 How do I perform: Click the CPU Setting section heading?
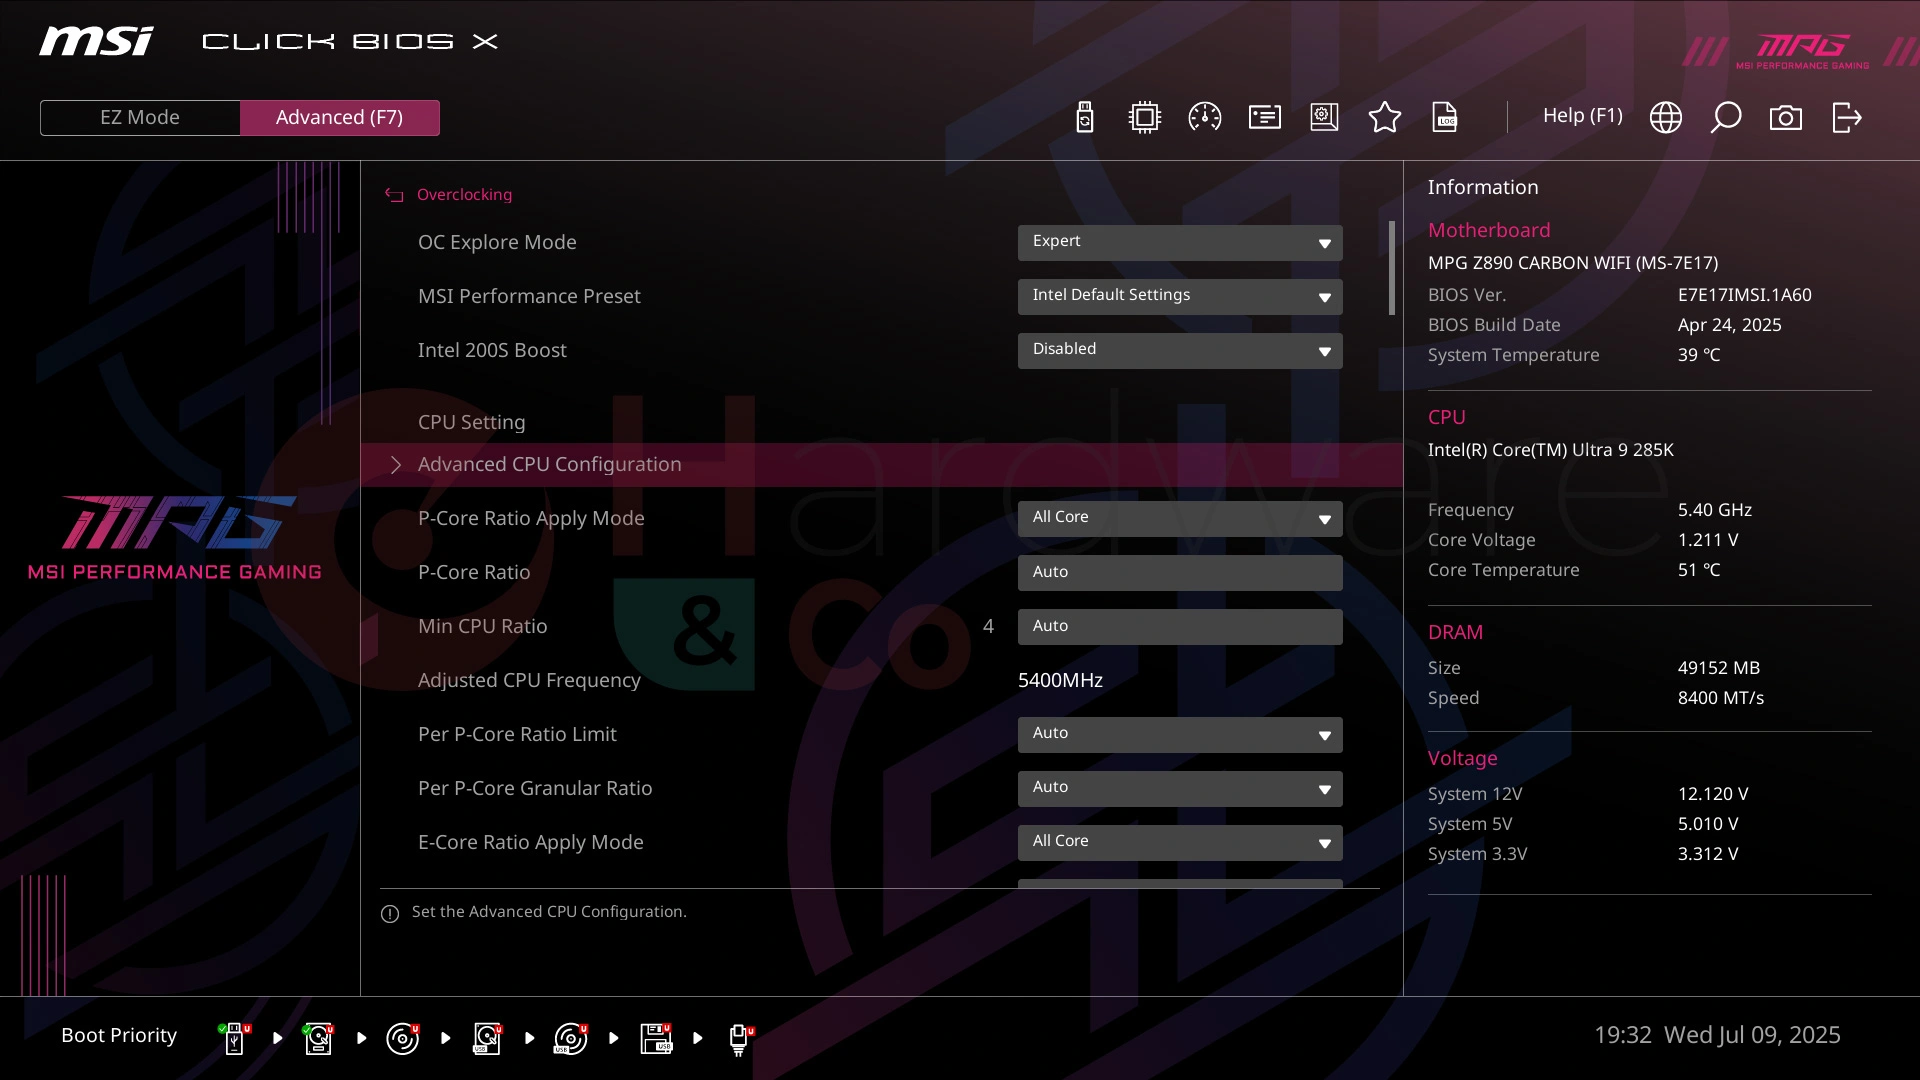(x=471, y=422)
